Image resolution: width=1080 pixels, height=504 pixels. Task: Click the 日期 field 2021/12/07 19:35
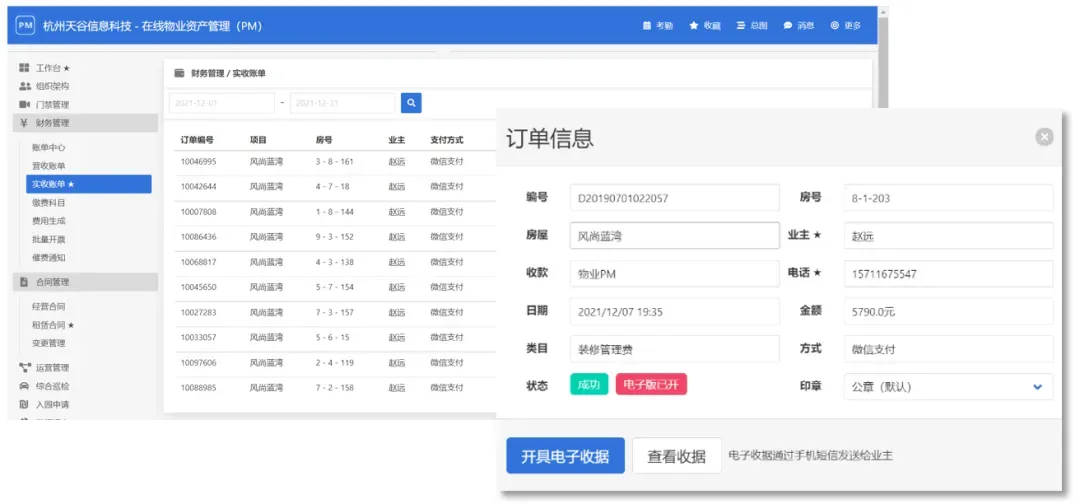tap(675, 311)
